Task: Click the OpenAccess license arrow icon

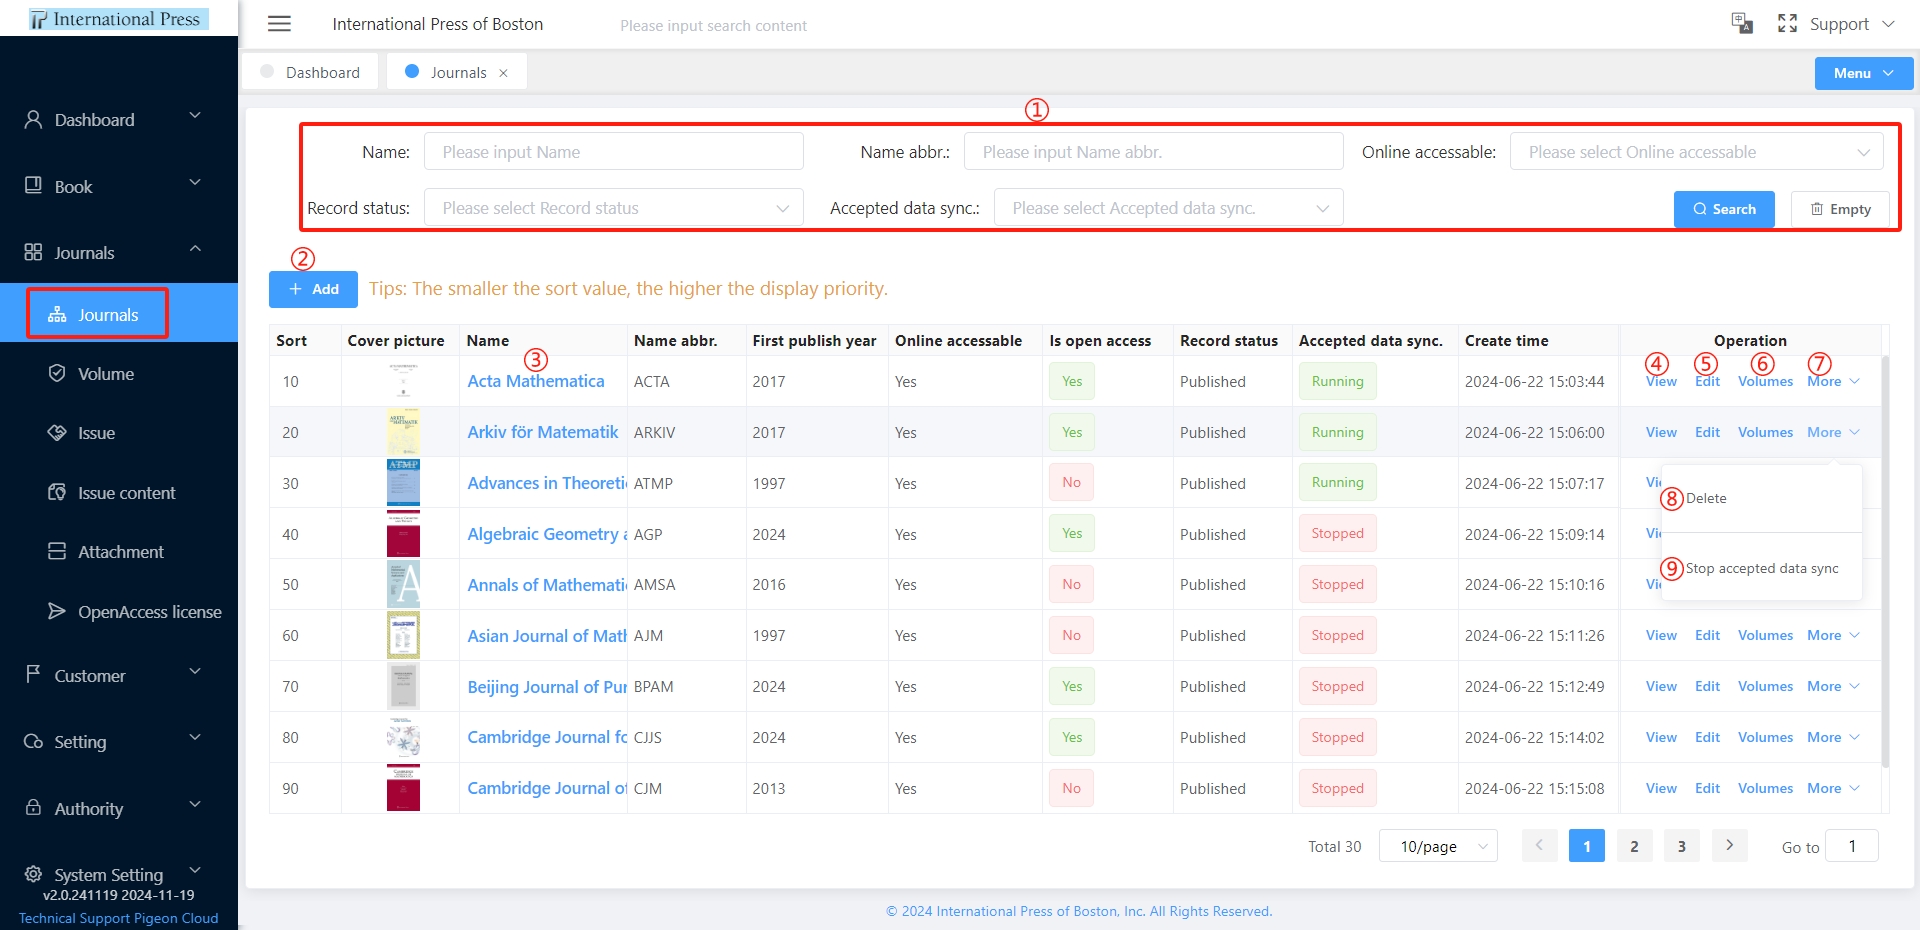Action: click(x=57, y=611)
